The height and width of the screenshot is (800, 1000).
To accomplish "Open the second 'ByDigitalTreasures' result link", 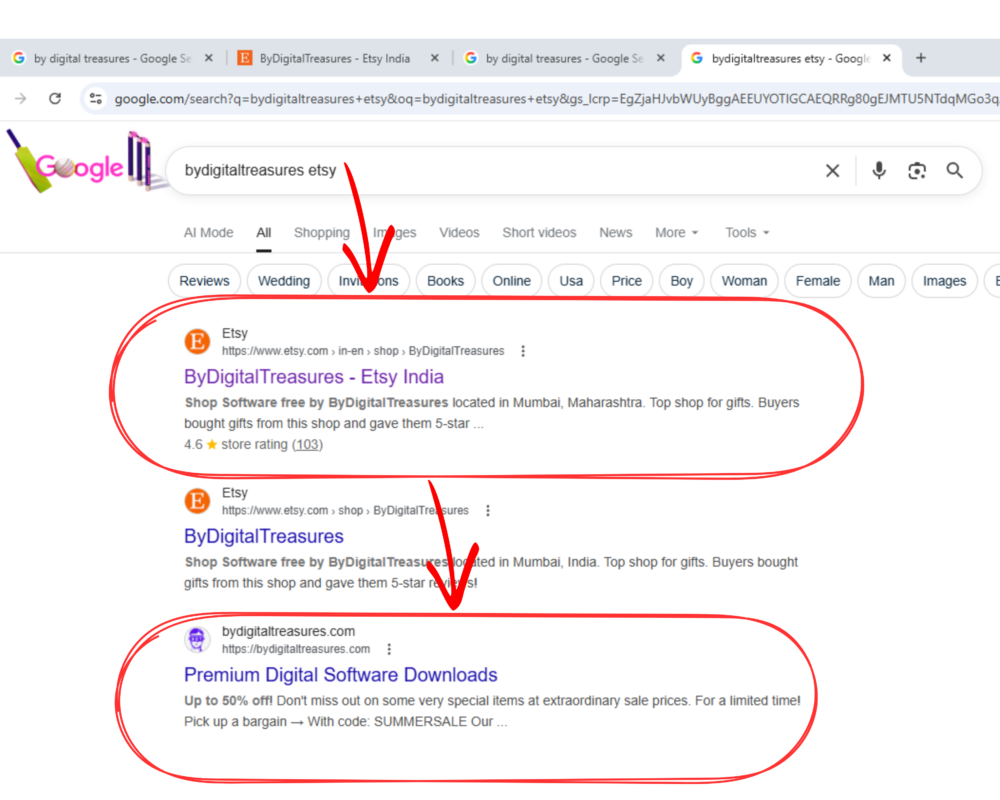I will pos(263,537).
